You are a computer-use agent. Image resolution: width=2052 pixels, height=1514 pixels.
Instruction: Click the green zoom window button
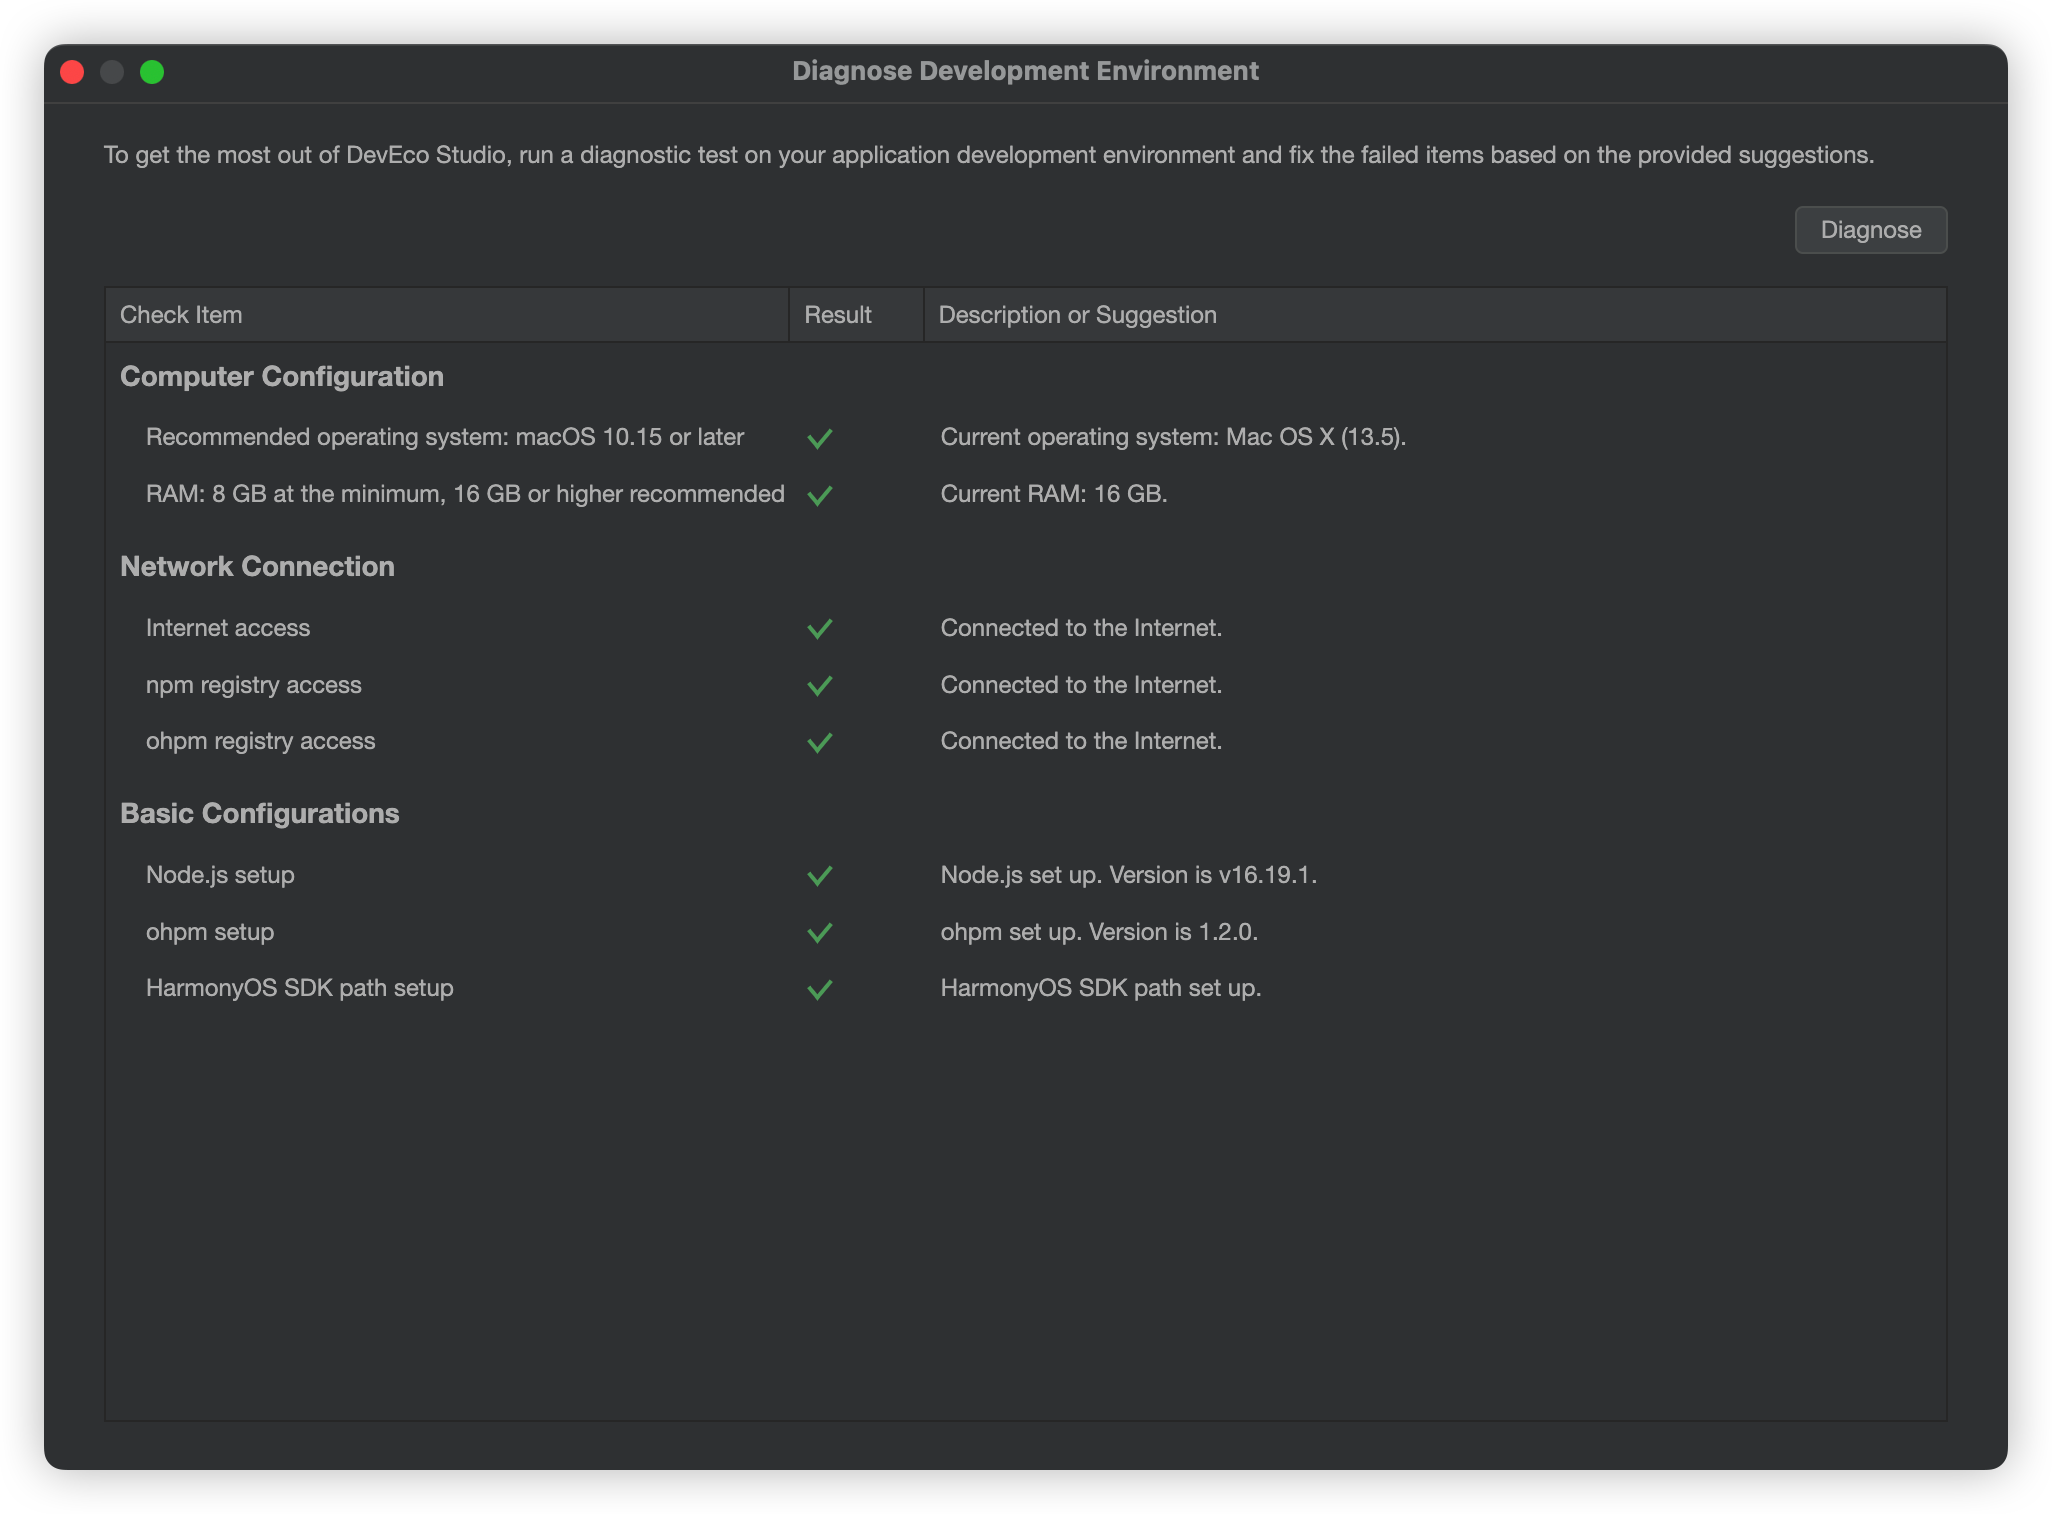152,72
